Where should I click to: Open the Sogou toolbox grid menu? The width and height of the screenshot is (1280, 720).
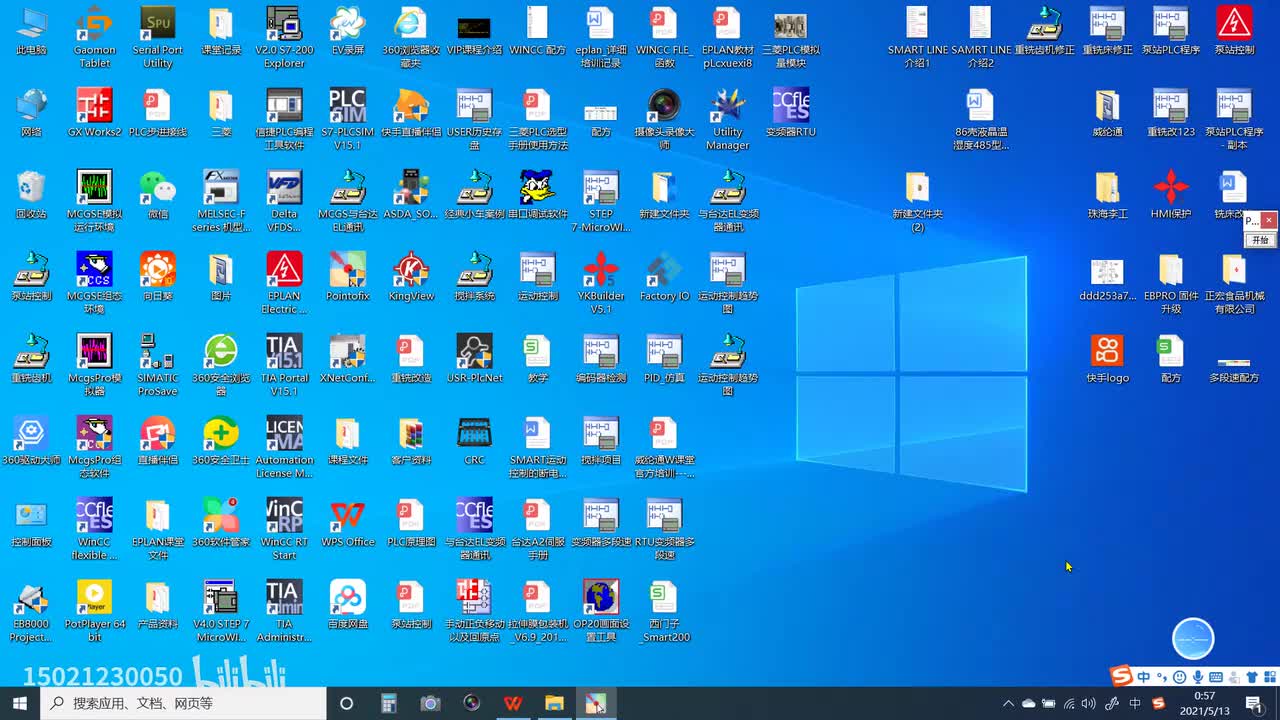1268,678
